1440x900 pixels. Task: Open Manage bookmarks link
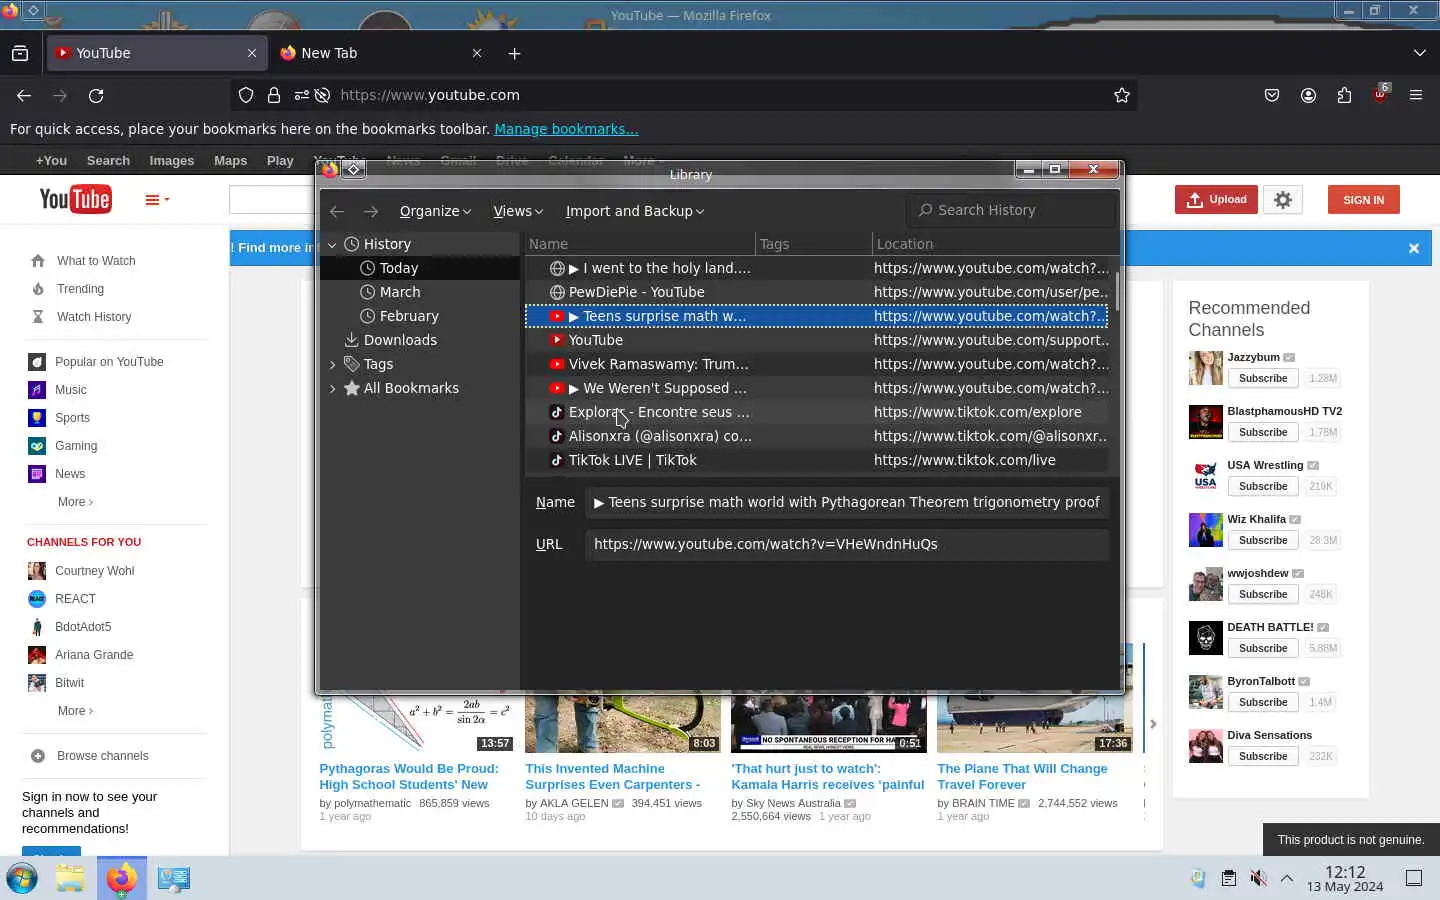tap(566, 129)
